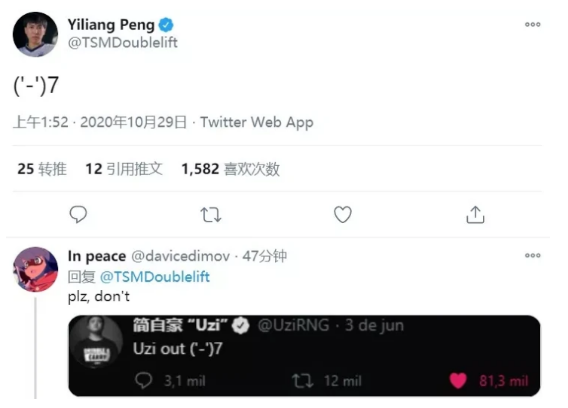Screen dimensions: 568x408
Task: Open the quoted Uzi tweet card
Action: coord(304,355)
